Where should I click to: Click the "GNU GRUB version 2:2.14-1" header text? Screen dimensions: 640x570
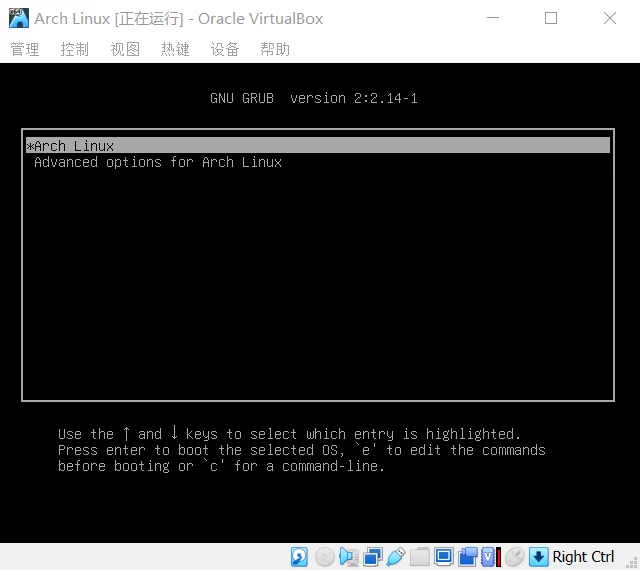click(x=314, y=98)
